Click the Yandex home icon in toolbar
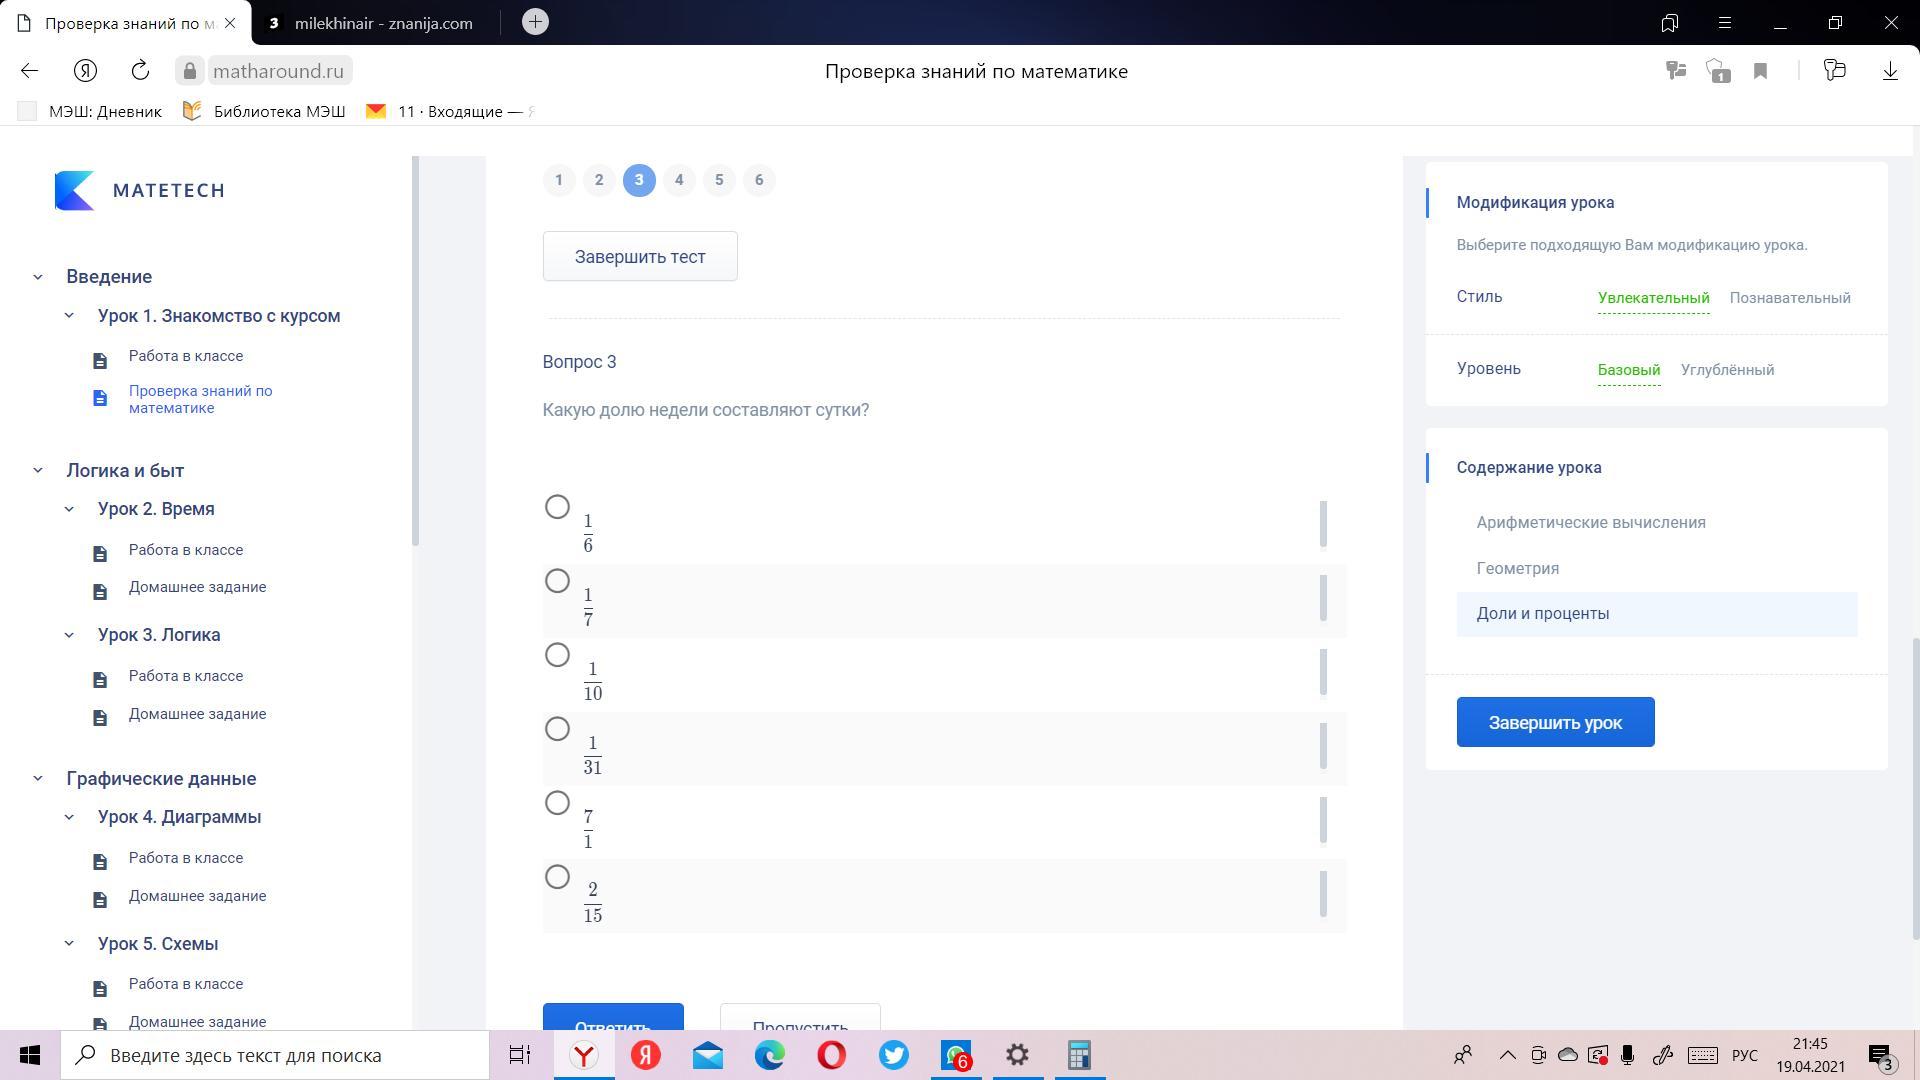This screenshot has width=1920, height=1080. pyautogui.click(x=85, y=71)
